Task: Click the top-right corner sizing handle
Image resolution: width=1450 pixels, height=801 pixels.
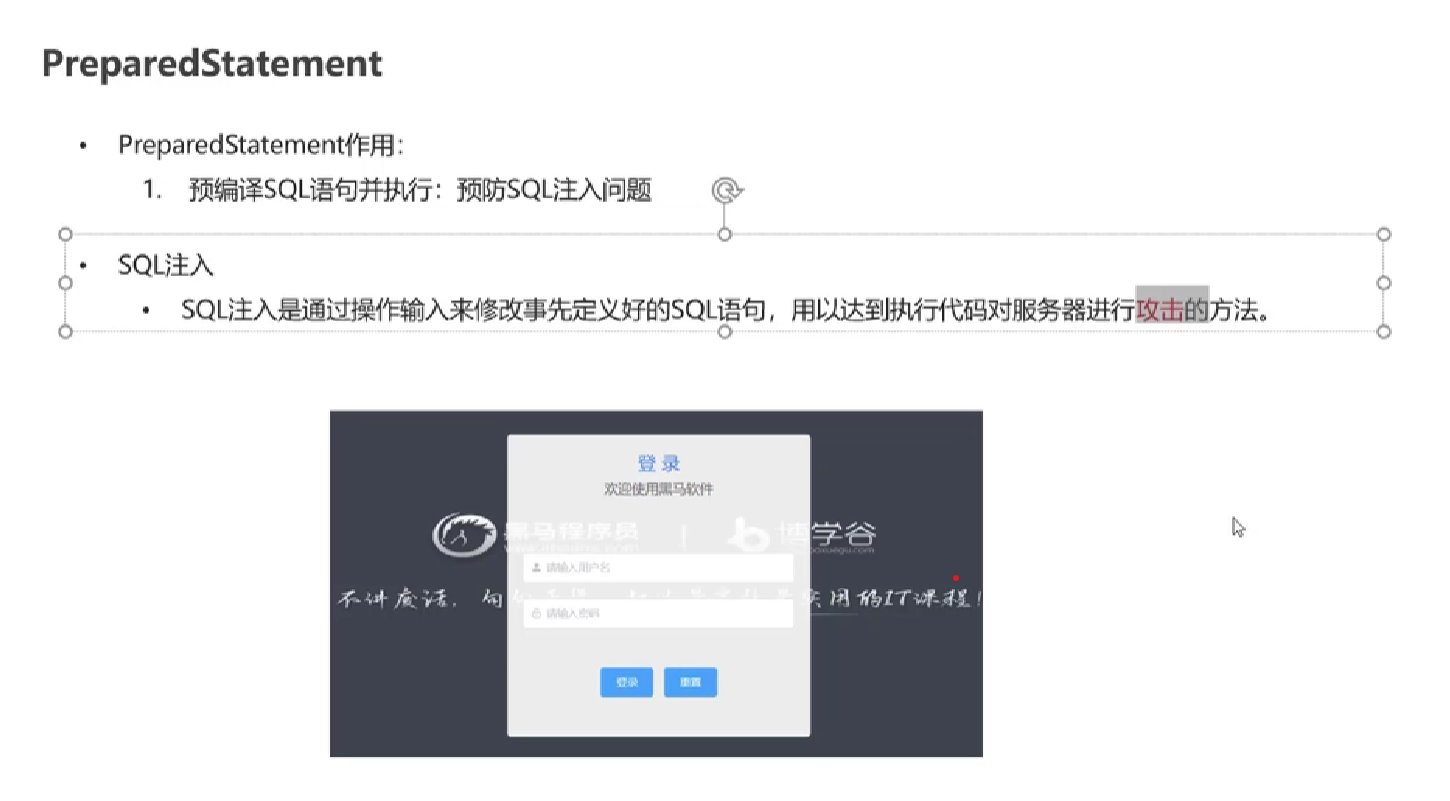Action: tap(1384, 234)
